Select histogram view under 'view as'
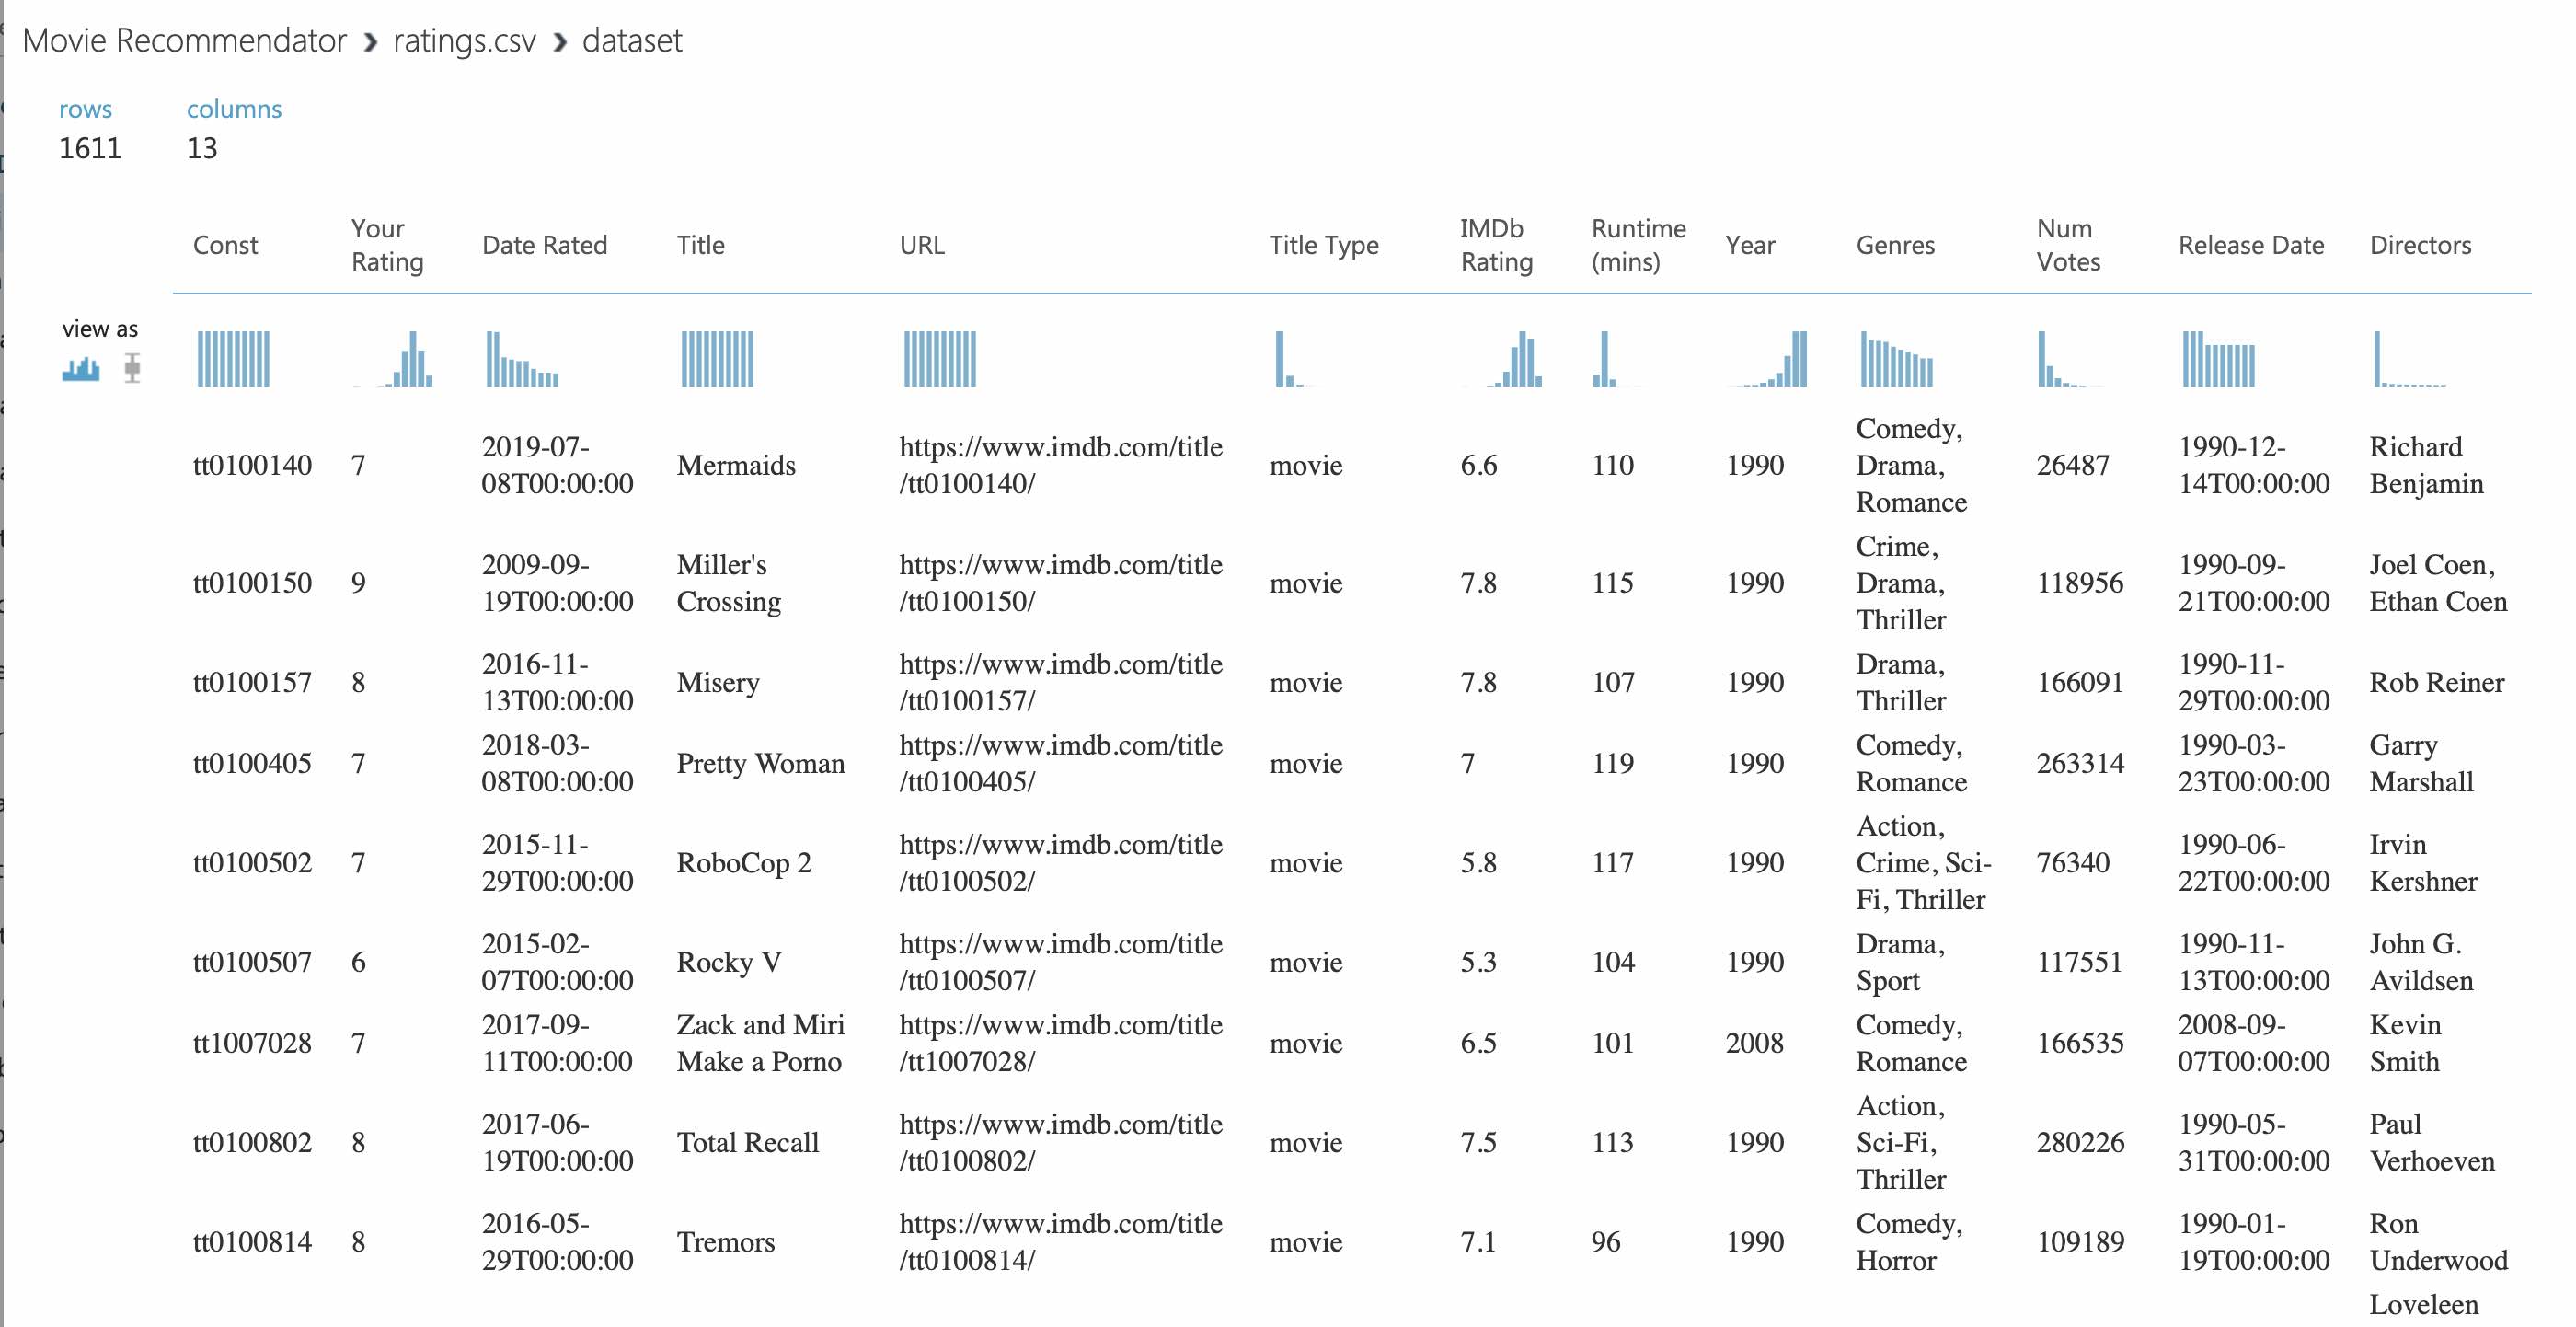The height and width of the screenshot is (1327, 2576). [81, 369]
